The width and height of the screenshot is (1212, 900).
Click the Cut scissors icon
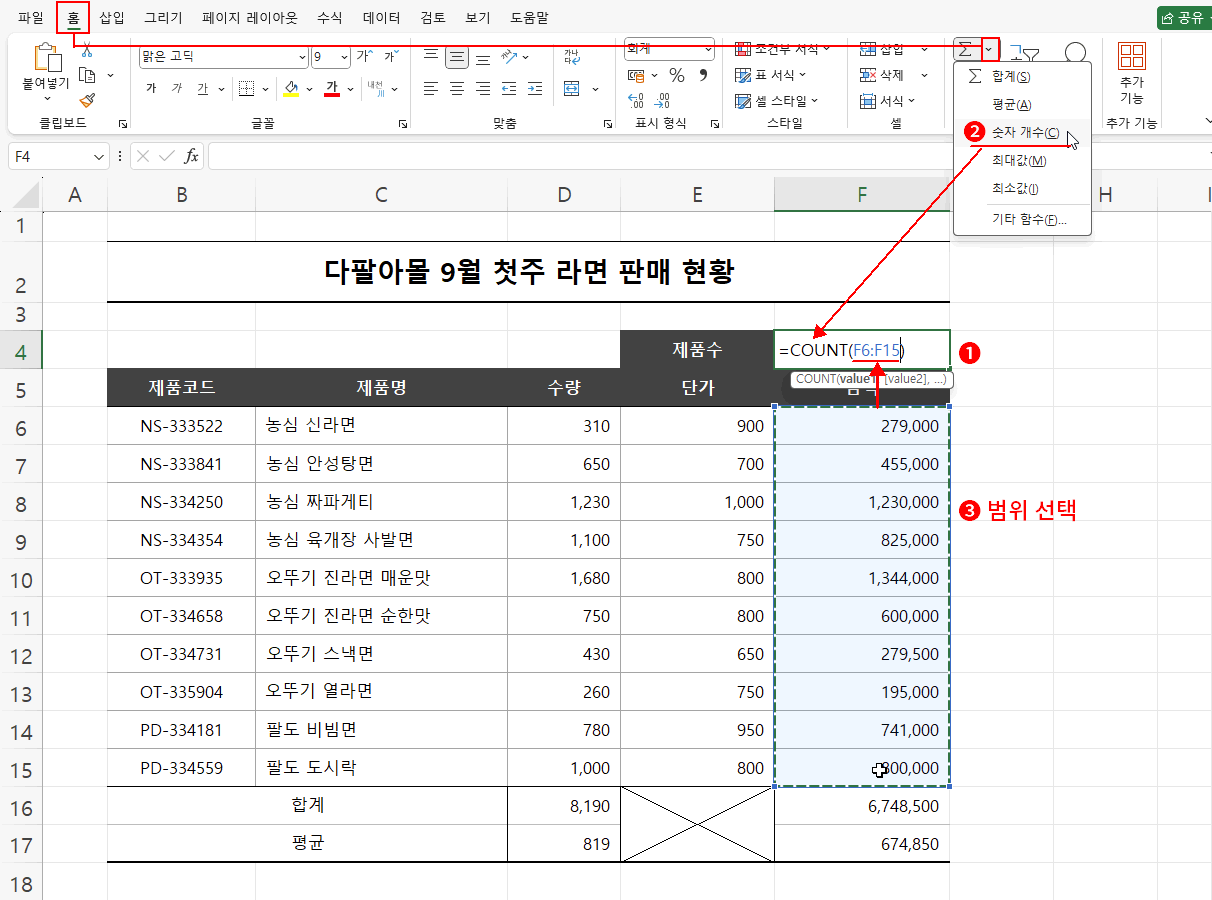(87, 50)
